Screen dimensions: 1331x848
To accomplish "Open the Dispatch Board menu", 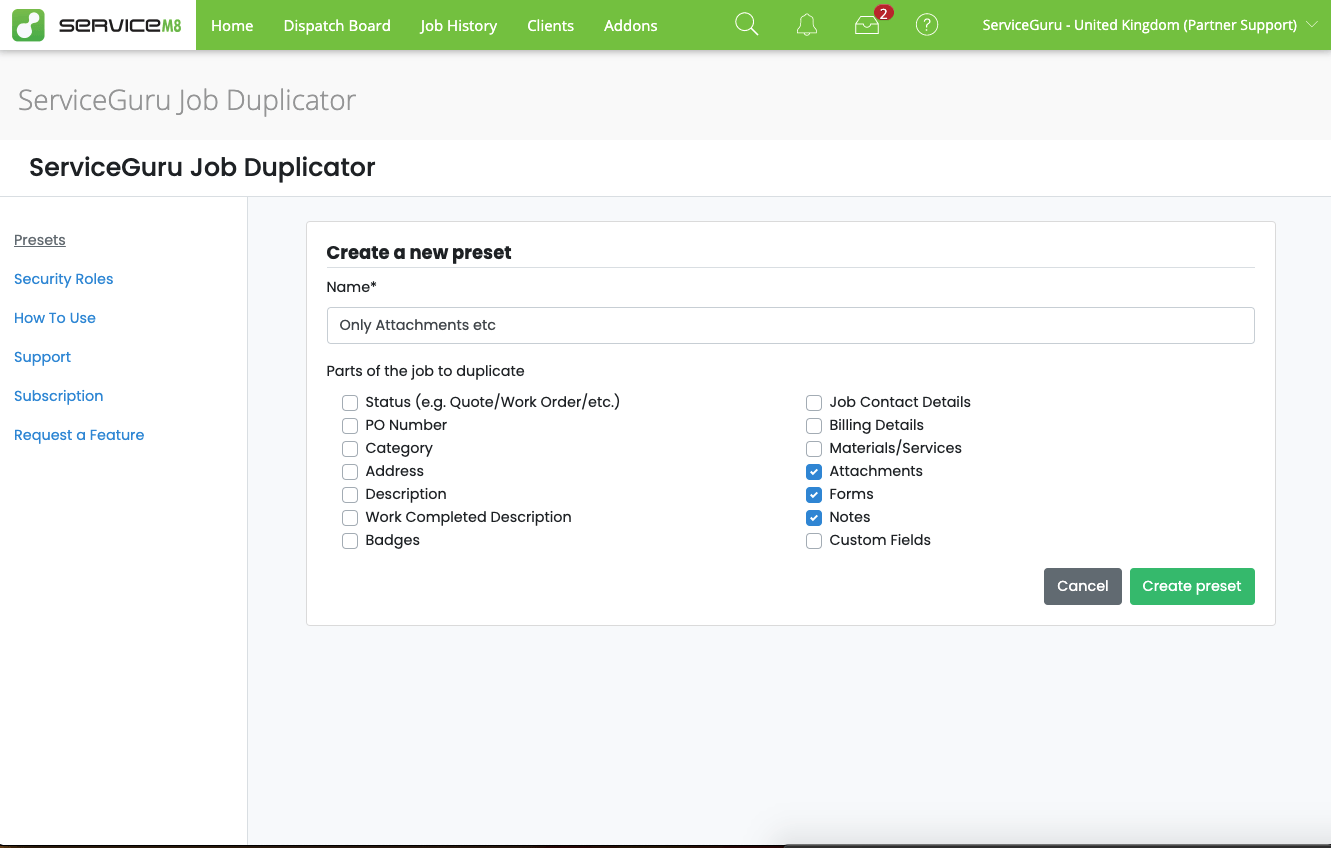I will tap(337, 25).
